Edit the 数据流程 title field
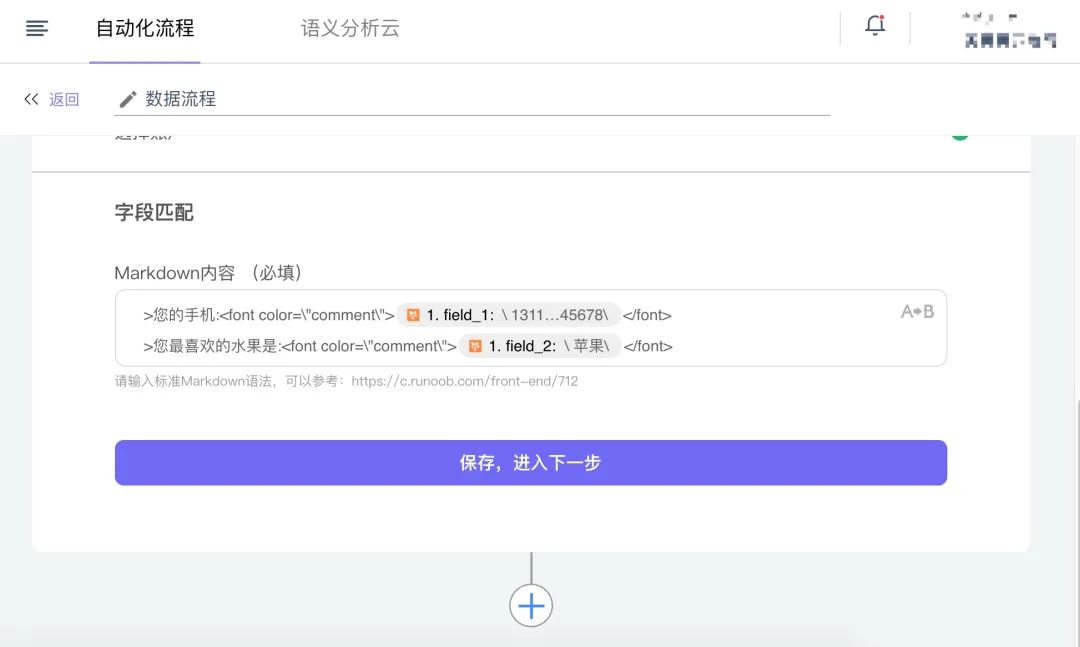This screenshot has height=647, width=1080. click(x=472, y=99)
